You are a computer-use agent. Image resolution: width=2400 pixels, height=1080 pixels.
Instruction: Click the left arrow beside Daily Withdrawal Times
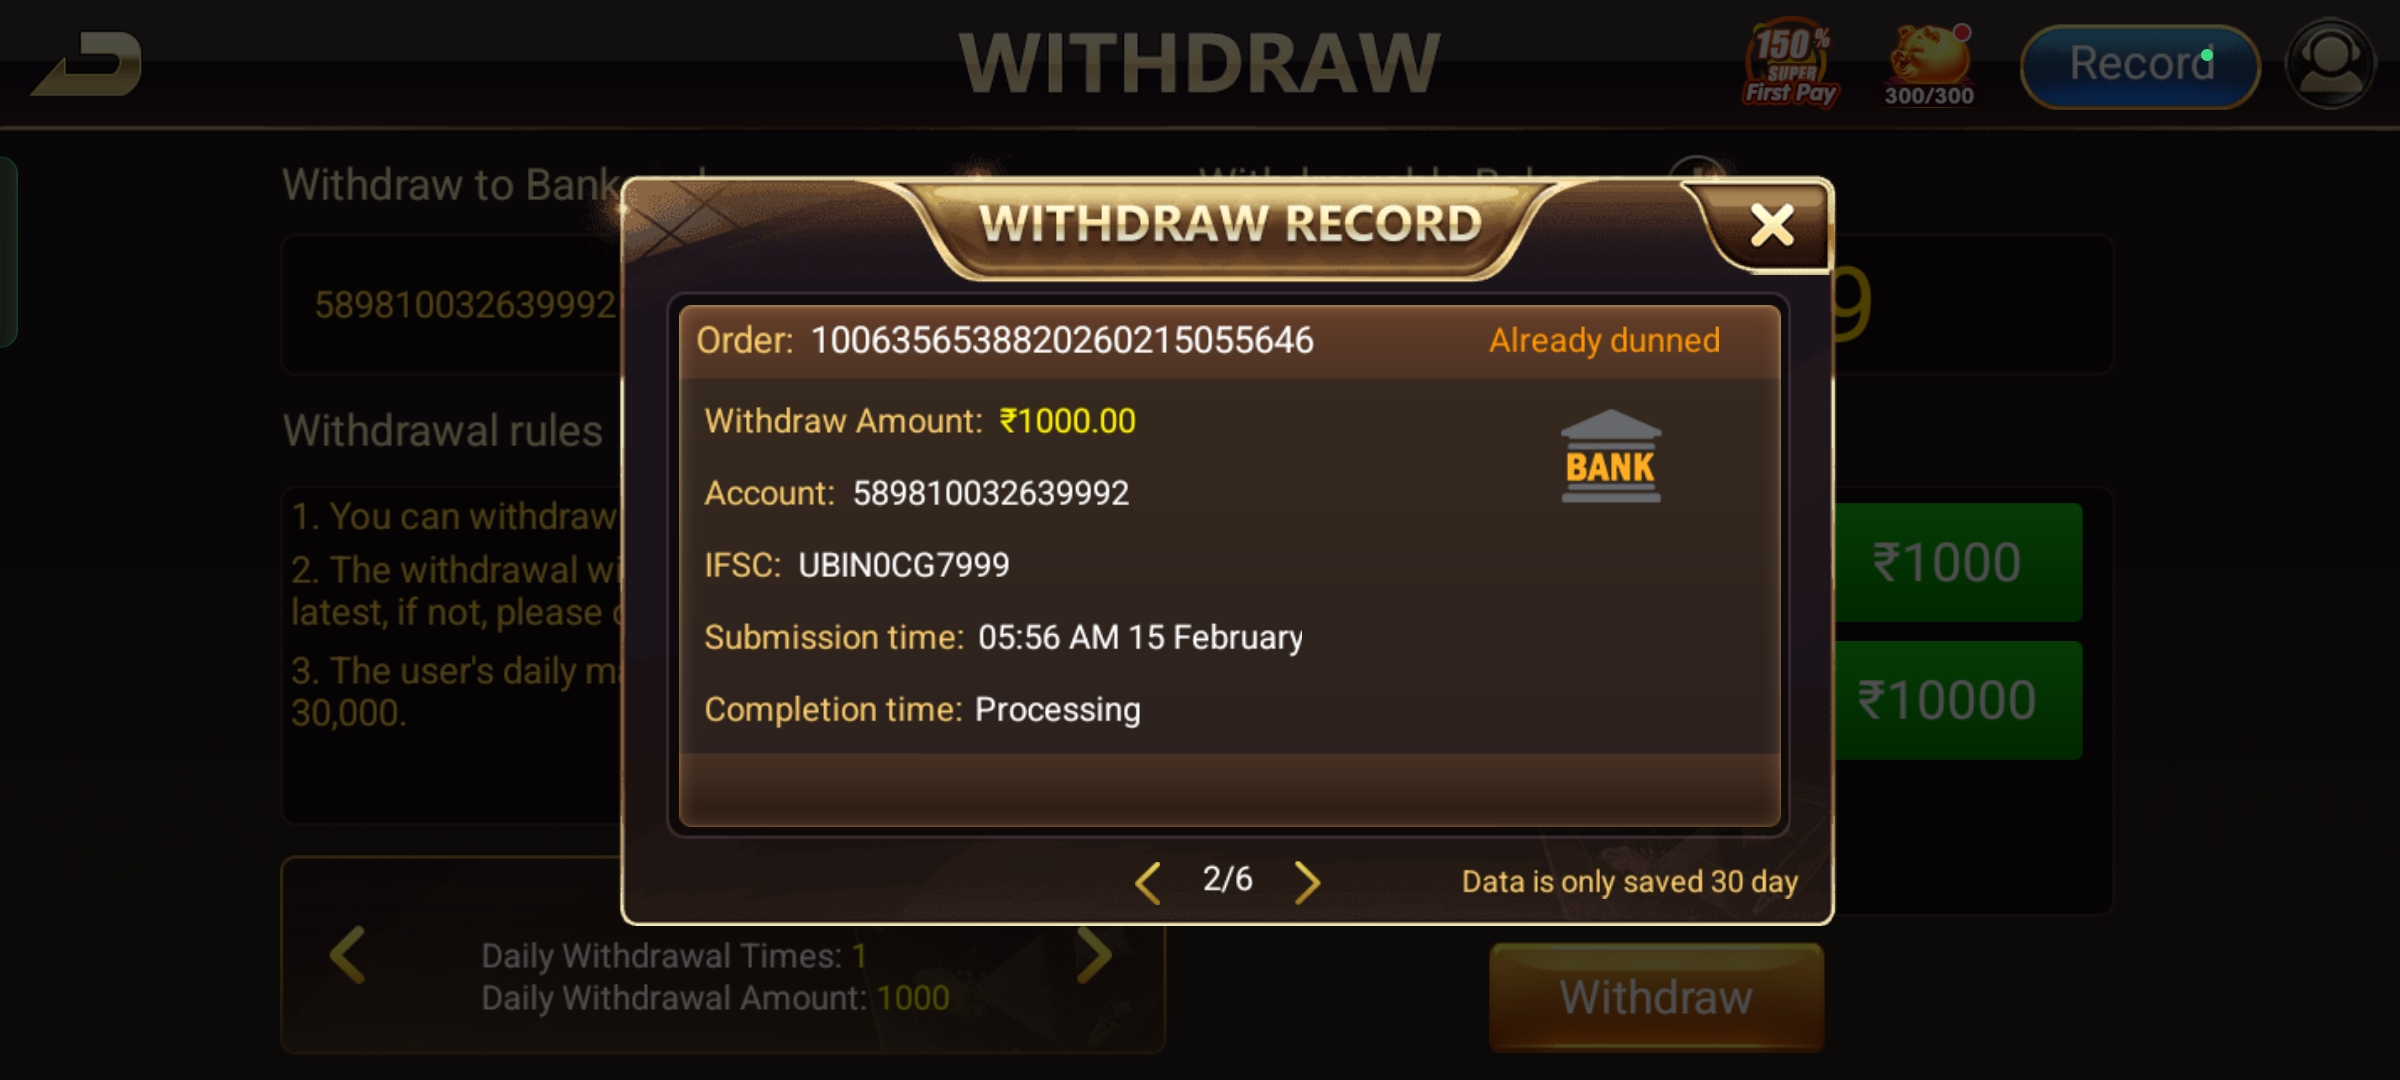pyautogui.click(x=347, y=955)
